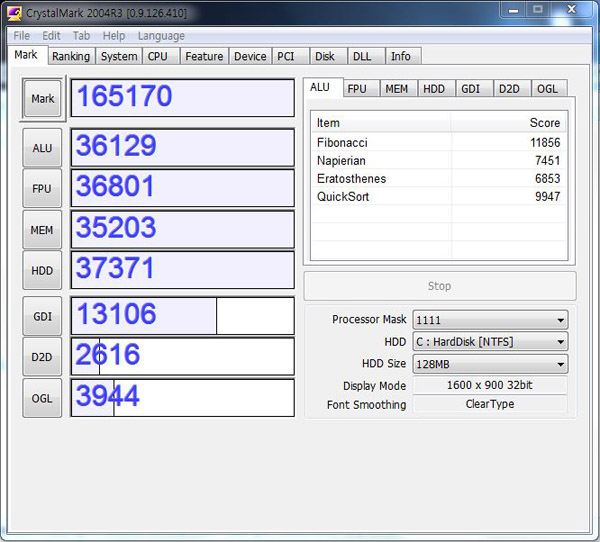Screen dimensions: 600x542
Task: Open the Processor Mask dropdown
Action: coord(491,320)
